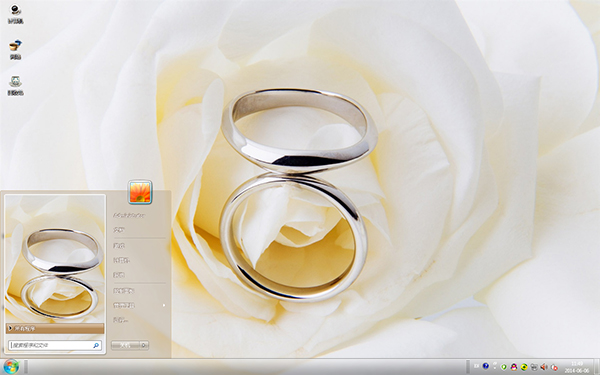Screen dimensions: 600x375
Task: Open the shutdown options arrow next to 关机
Action: click(x=144, y=345)
